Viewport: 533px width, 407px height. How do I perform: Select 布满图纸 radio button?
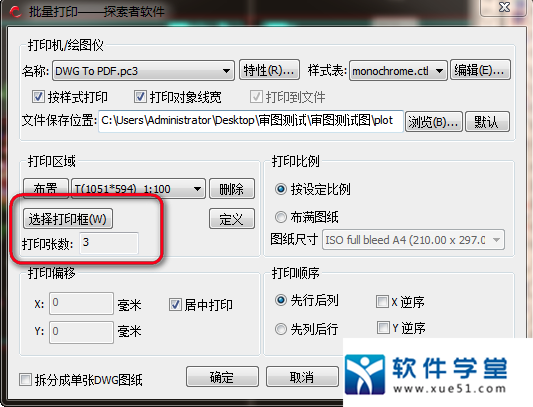point(281,217)
